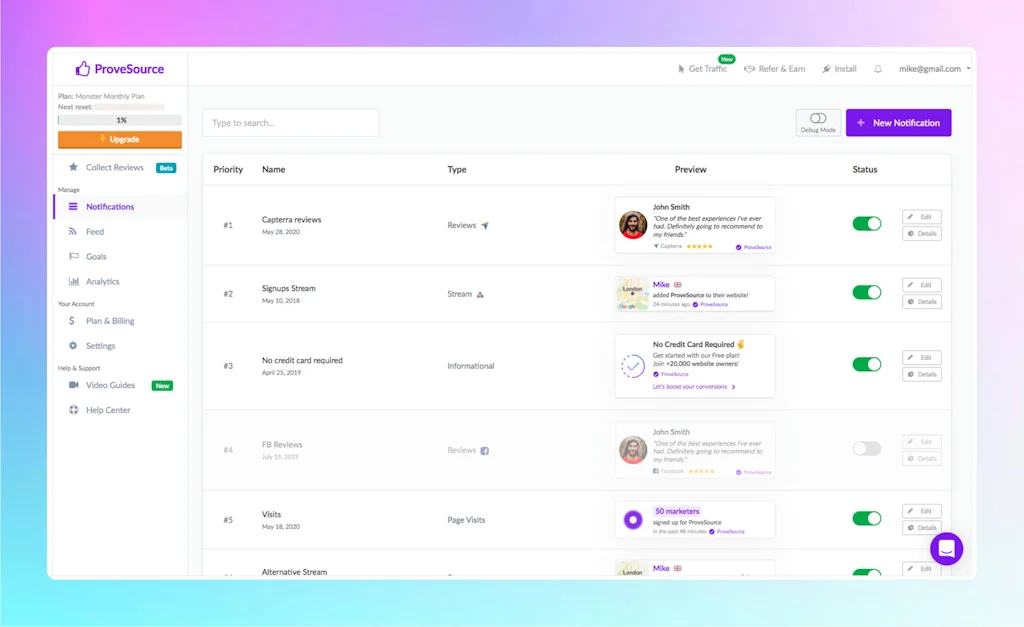Click the New Notification button
The image size is (1024, 627).
tap(898, 122)
